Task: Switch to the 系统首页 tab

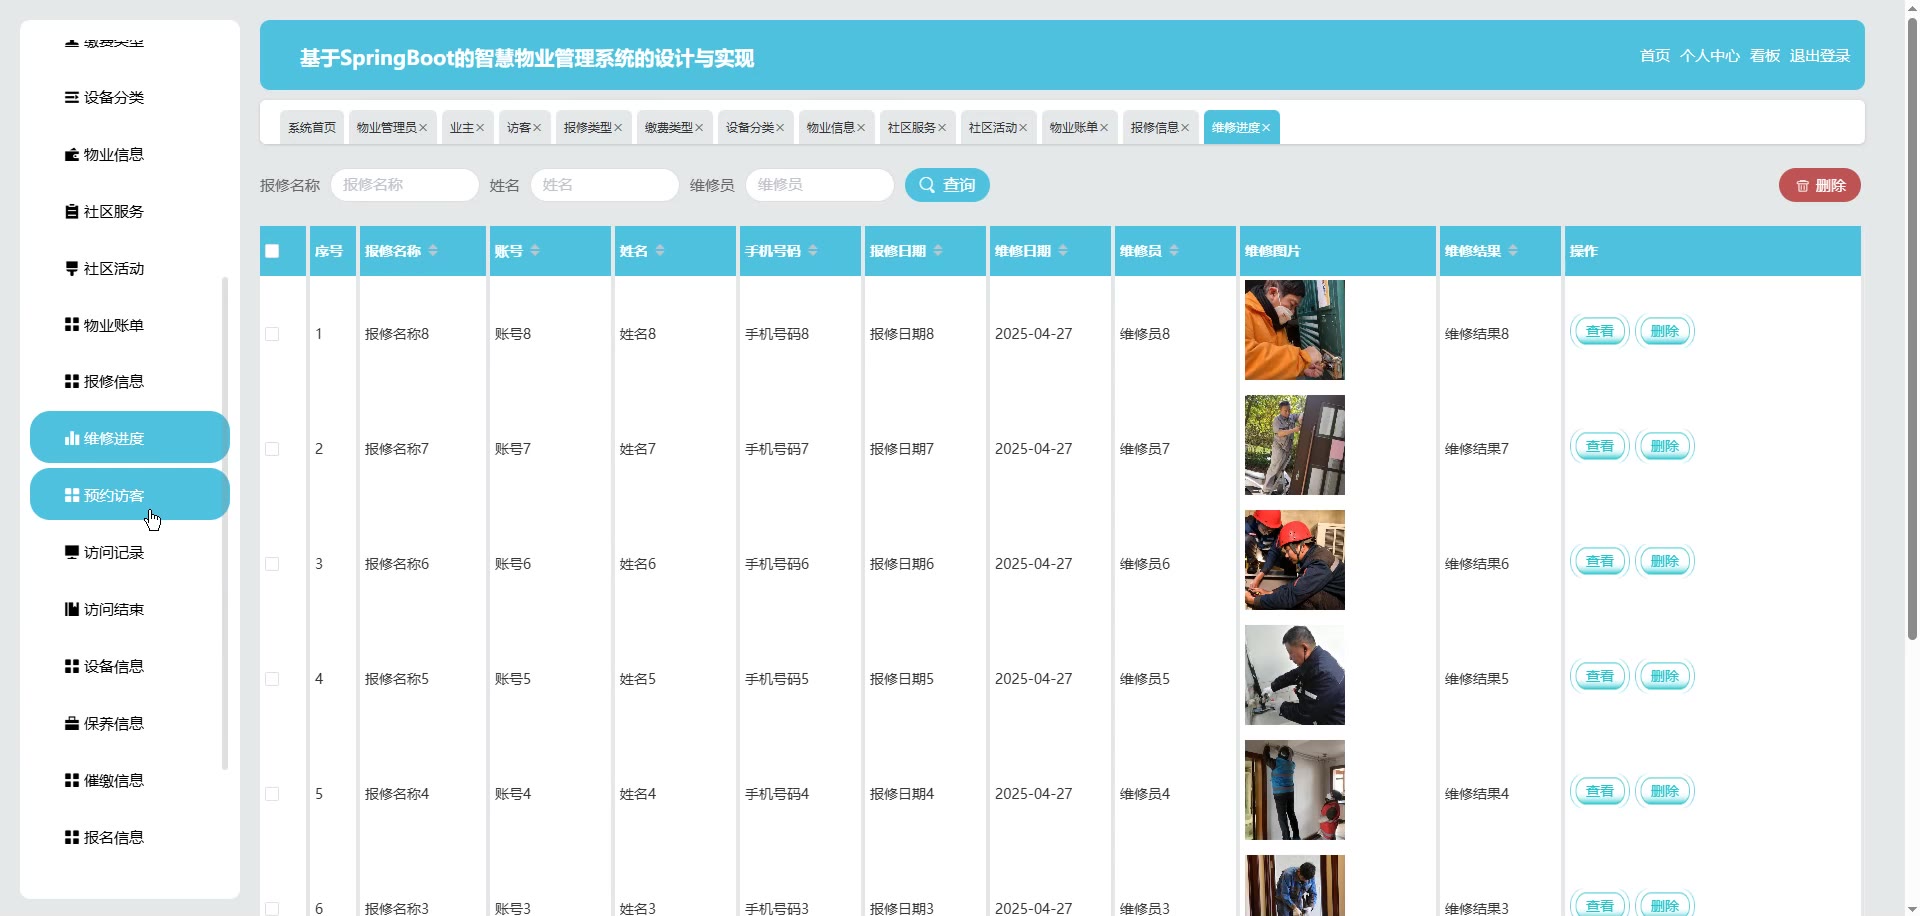Action: click(x=312, y=128)
